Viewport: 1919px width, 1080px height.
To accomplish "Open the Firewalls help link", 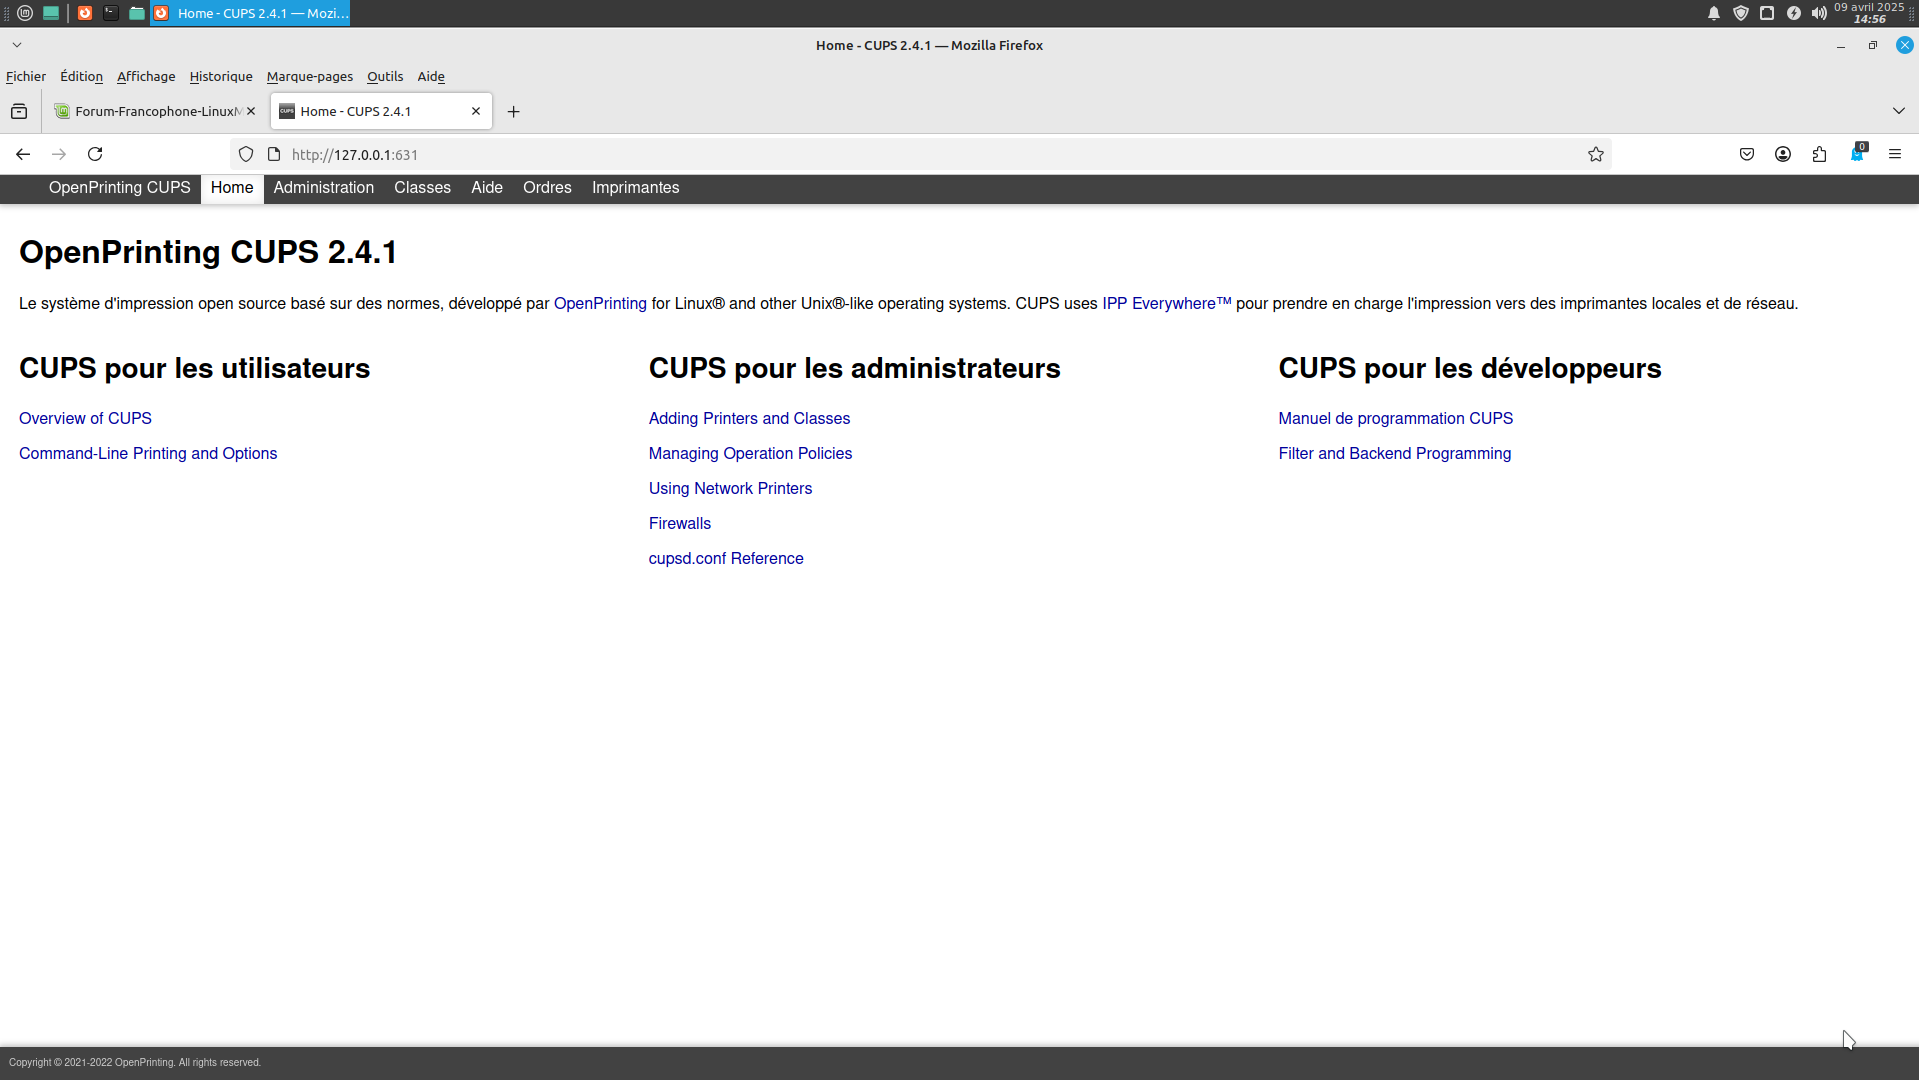I will pos(680,524).
